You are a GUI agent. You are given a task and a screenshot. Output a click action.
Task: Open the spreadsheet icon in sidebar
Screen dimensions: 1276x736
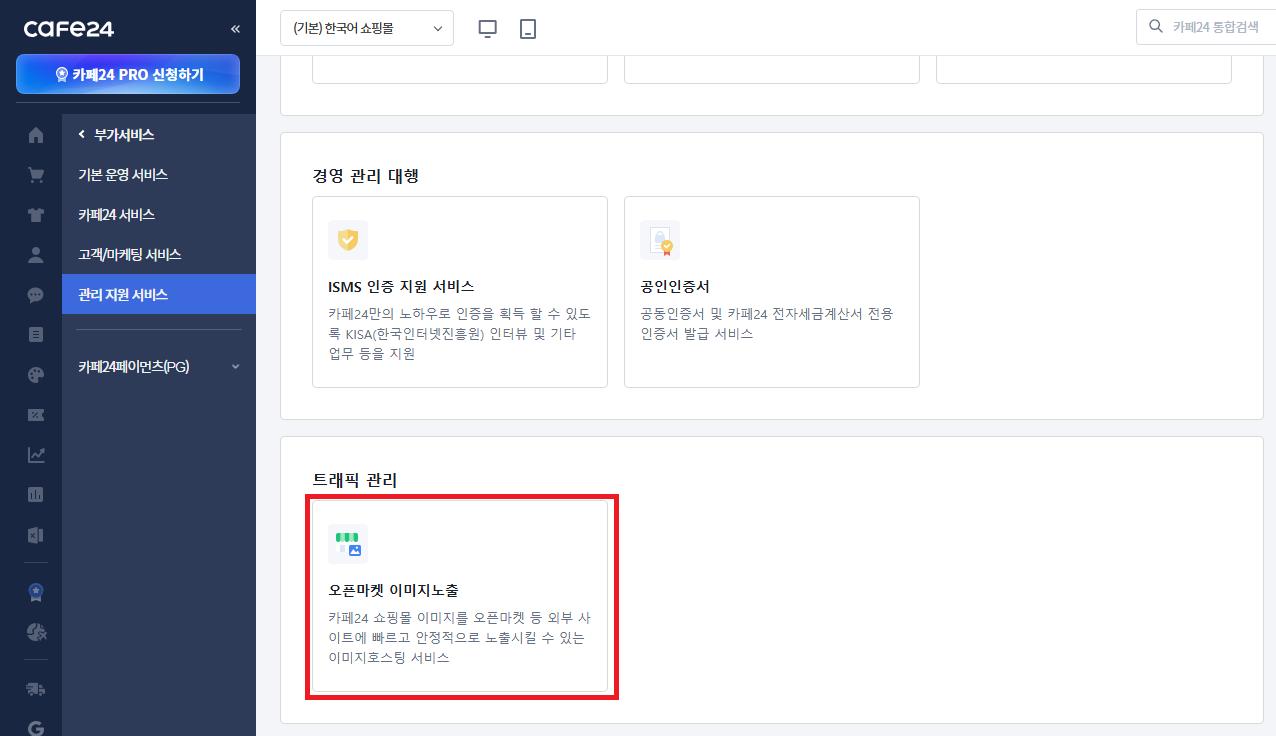point(36,535)
